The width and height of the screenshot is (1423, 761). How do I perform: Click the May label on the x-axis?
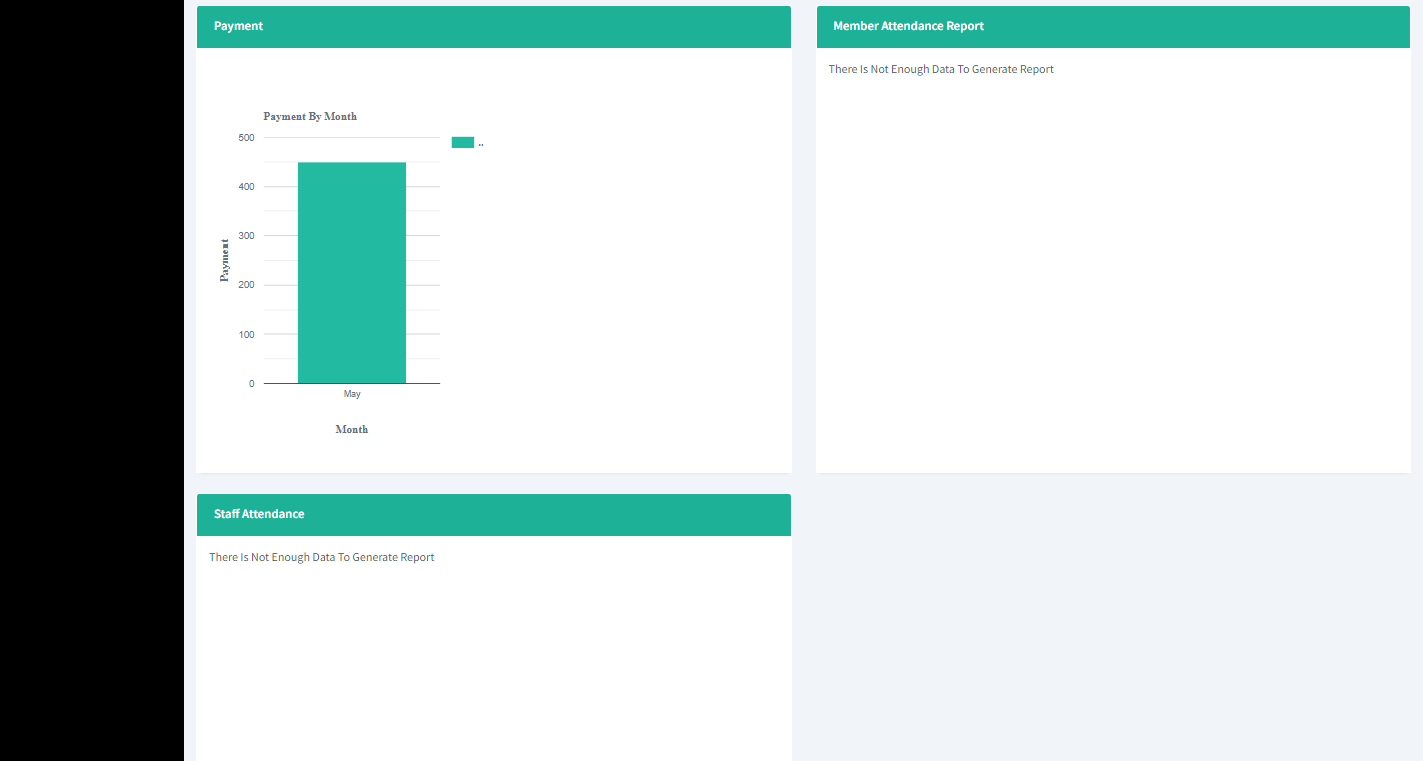tap(352, 394)
